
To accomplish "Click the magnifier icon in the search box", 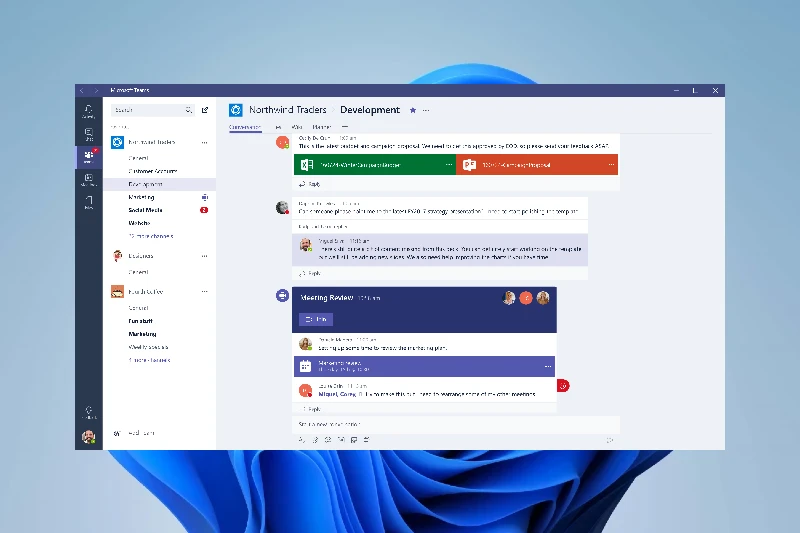I will (x=188, y=110).
